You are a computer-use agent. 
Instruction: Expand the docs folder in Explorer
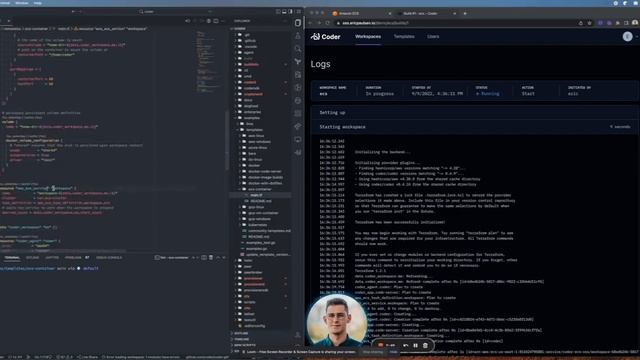coord(248,100)
